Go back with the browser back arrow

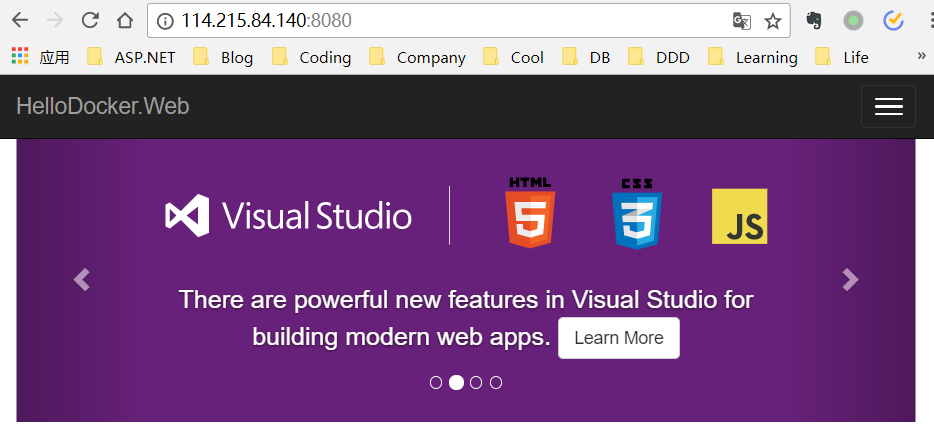[20, 21]
